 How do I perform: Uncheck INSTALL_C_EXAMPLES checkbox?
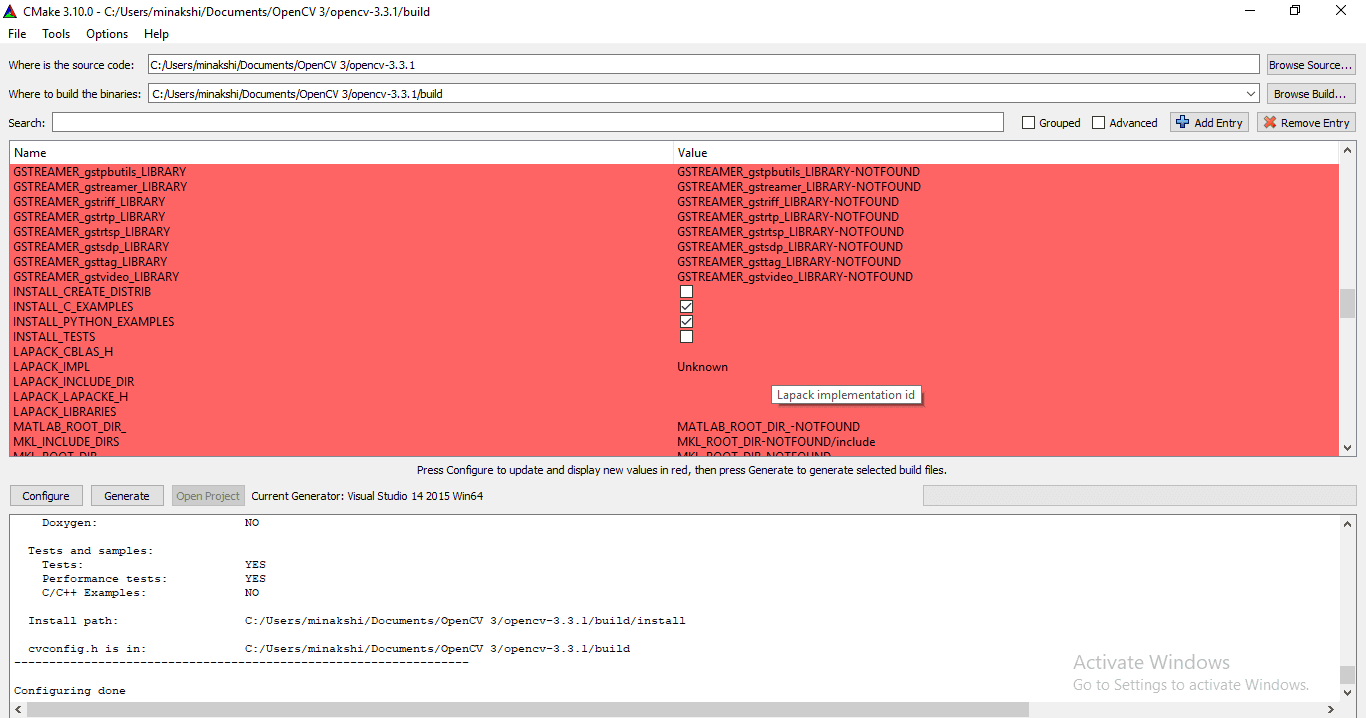pos(686,307)
